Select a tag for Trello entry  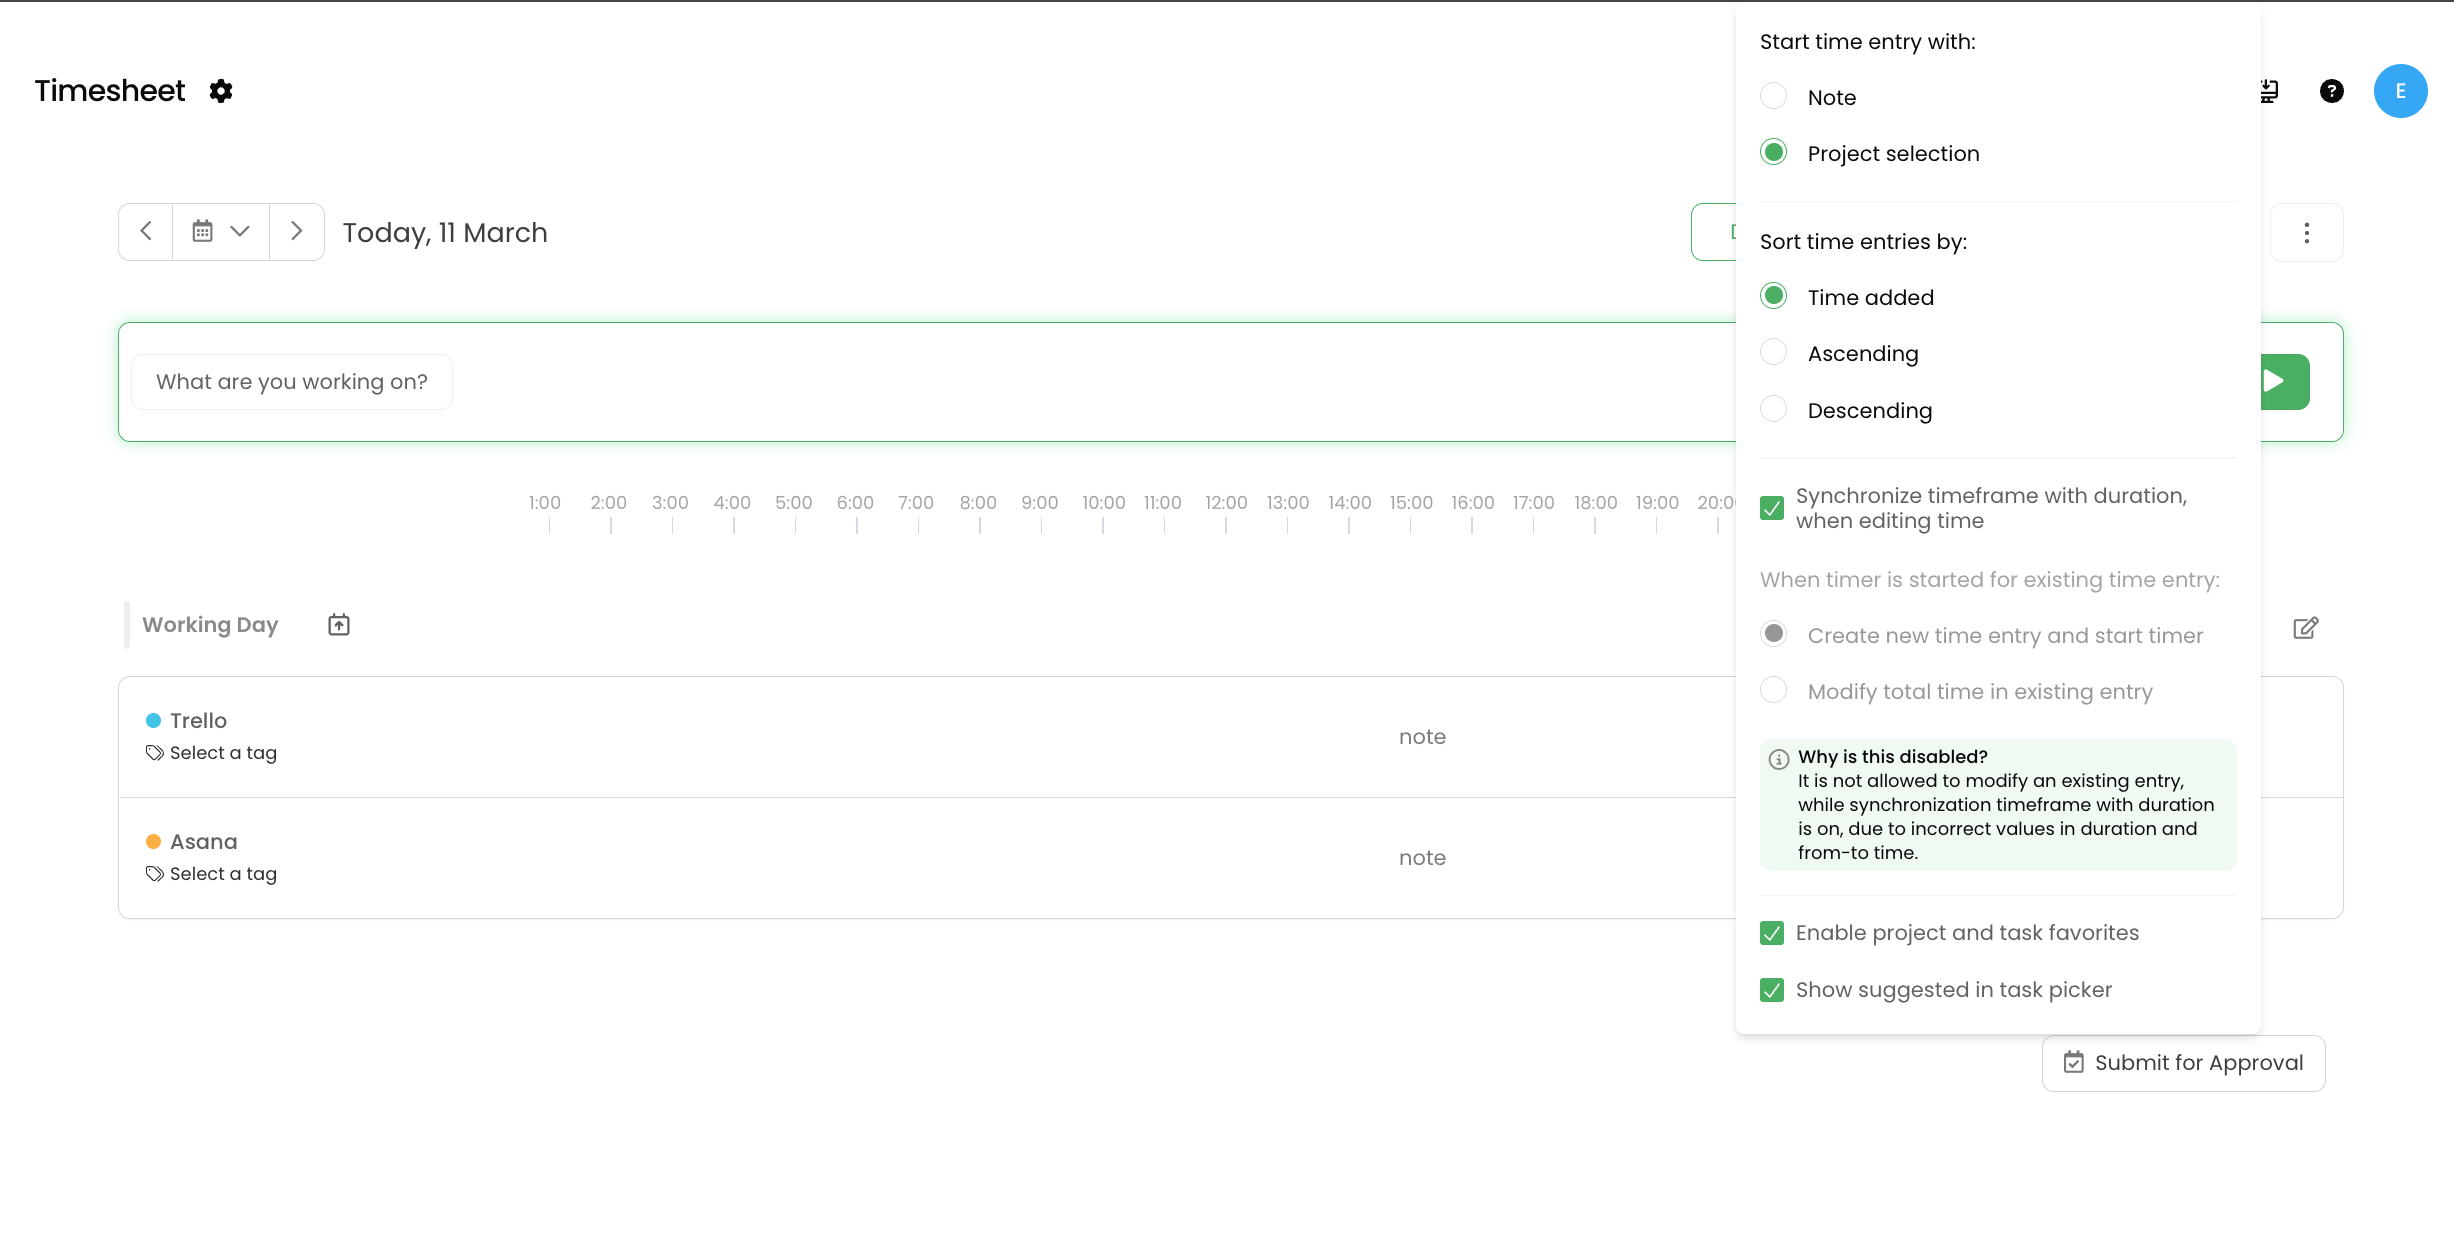(222, 753)
